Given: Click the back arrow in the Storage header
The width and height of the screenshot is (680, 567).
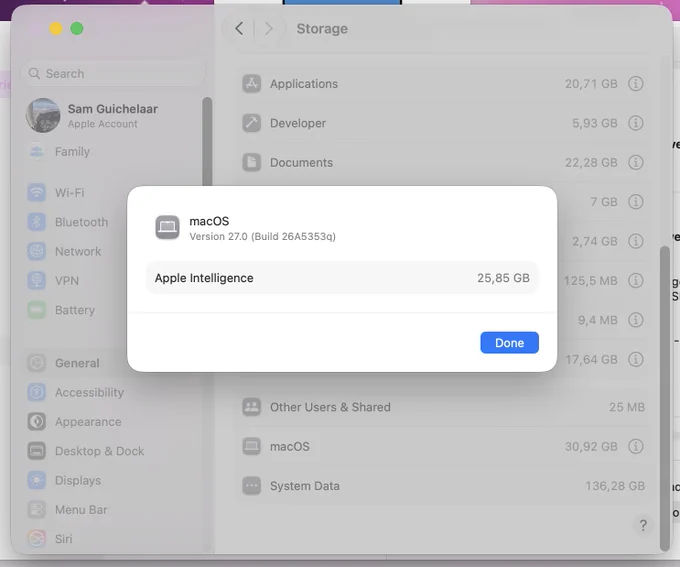Looking at the screenshot, I should click(239, 29).
